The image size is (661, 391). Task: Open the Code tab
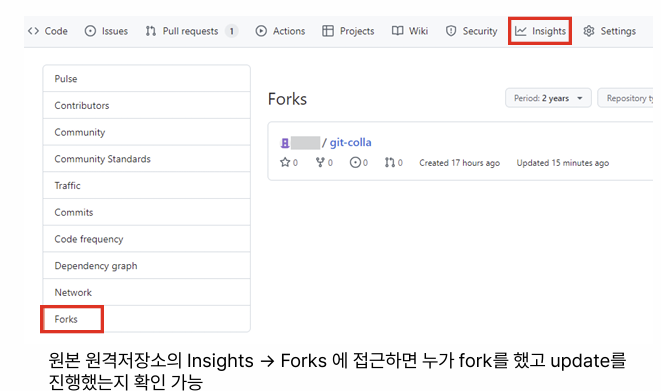[48, 31]
